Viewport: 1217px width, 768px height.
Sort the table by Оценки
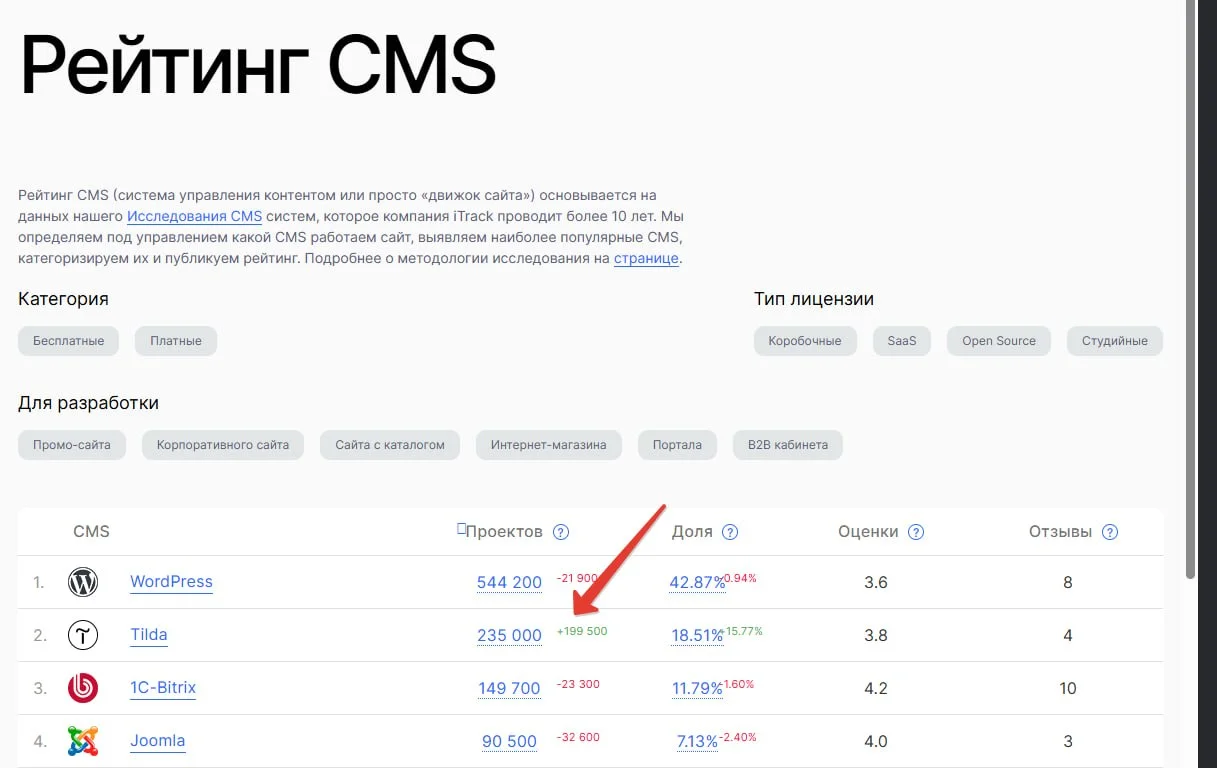[x=868, y=532]
